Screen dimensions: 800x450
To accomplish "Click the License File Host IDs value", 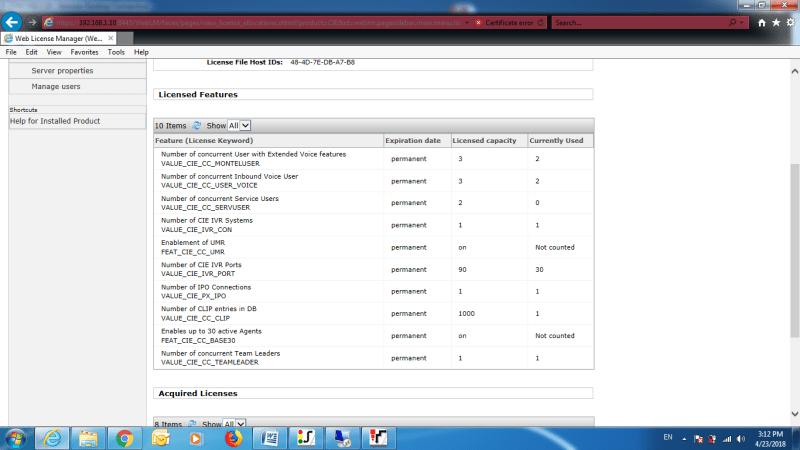I will pos(322,62).
